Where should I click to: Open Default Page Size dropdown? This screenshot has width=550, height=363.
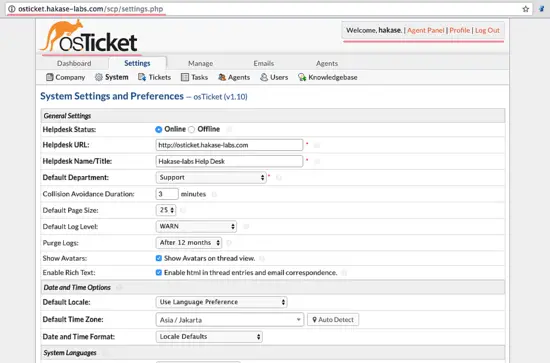click(x=166, y=210)
